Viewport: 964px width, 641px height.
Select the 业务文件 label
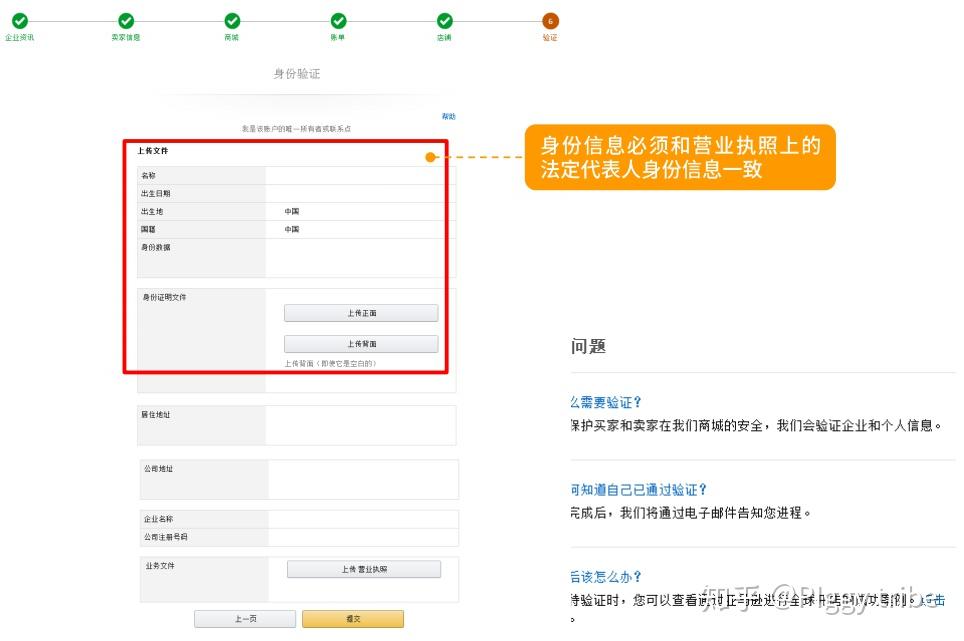(x=160, y=565)
